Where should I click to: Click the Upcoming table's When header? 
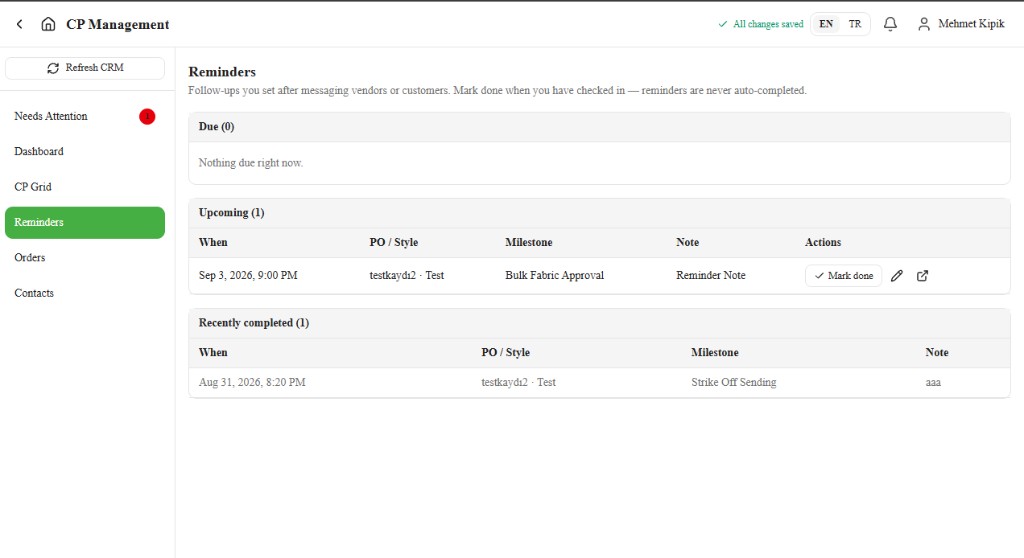pos(213,242)
